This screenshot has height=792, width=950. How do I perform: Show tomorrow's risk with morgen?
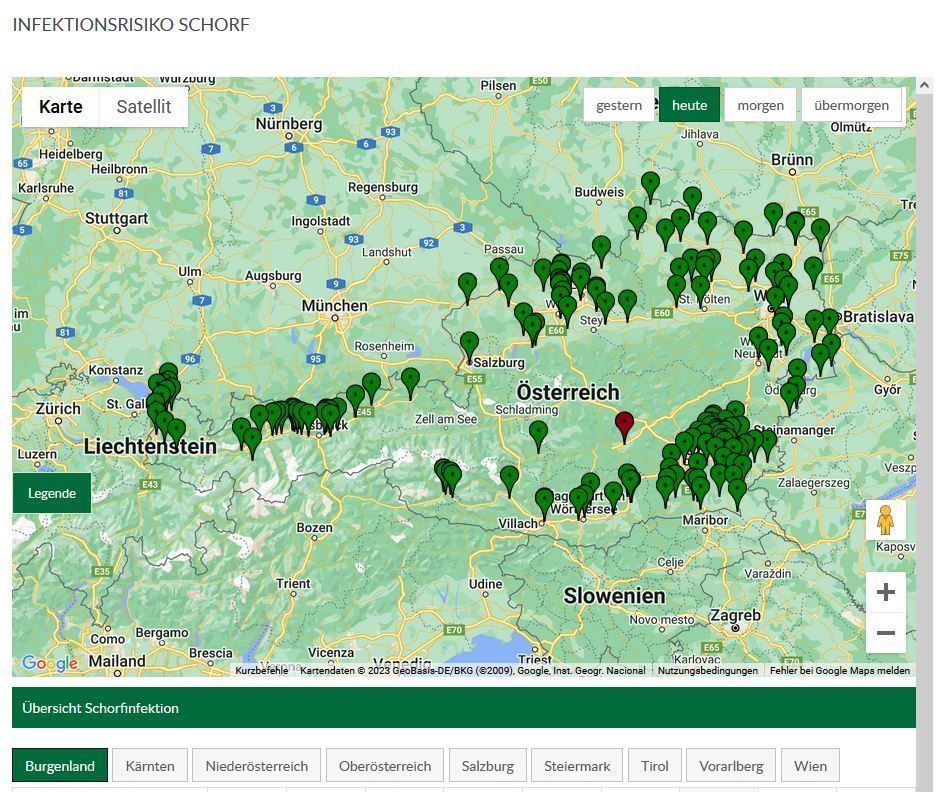pyautogui.click(x=760, y=105)
